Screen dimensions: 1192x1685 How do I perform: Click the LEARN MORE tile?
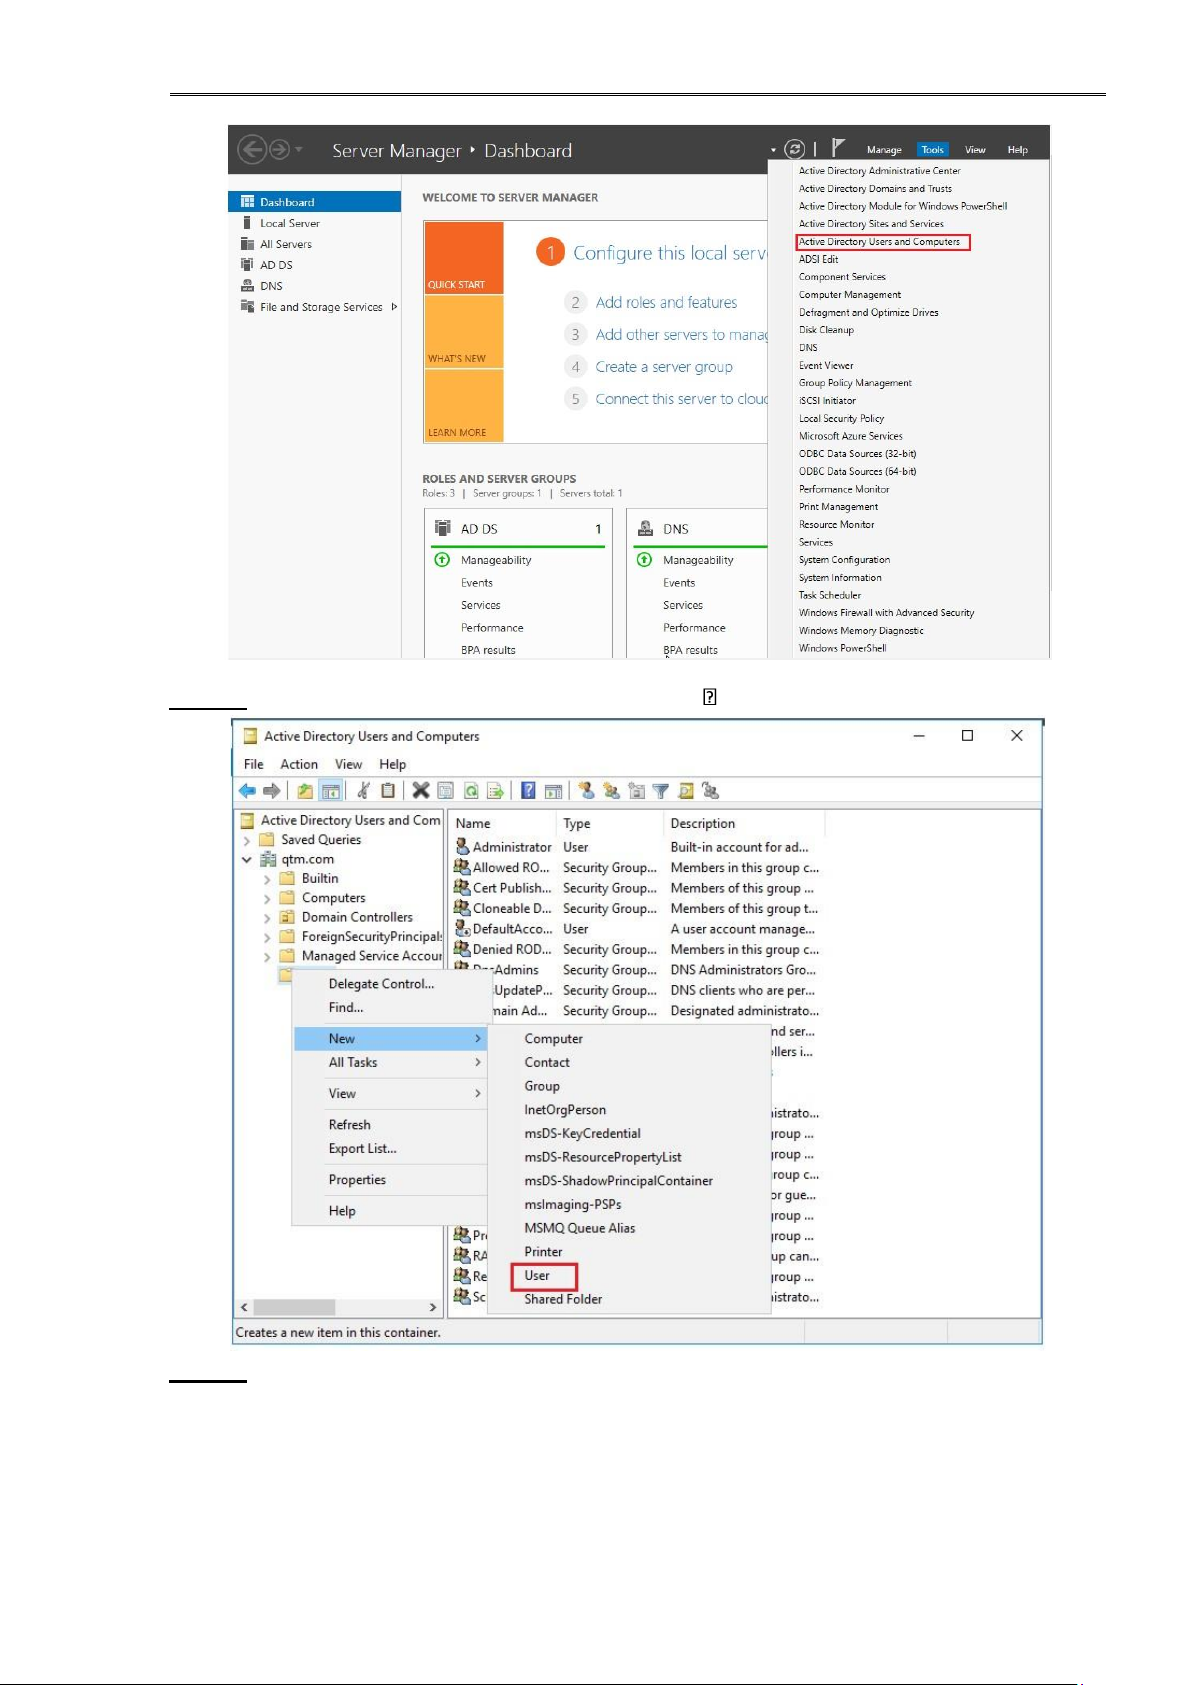464,406
